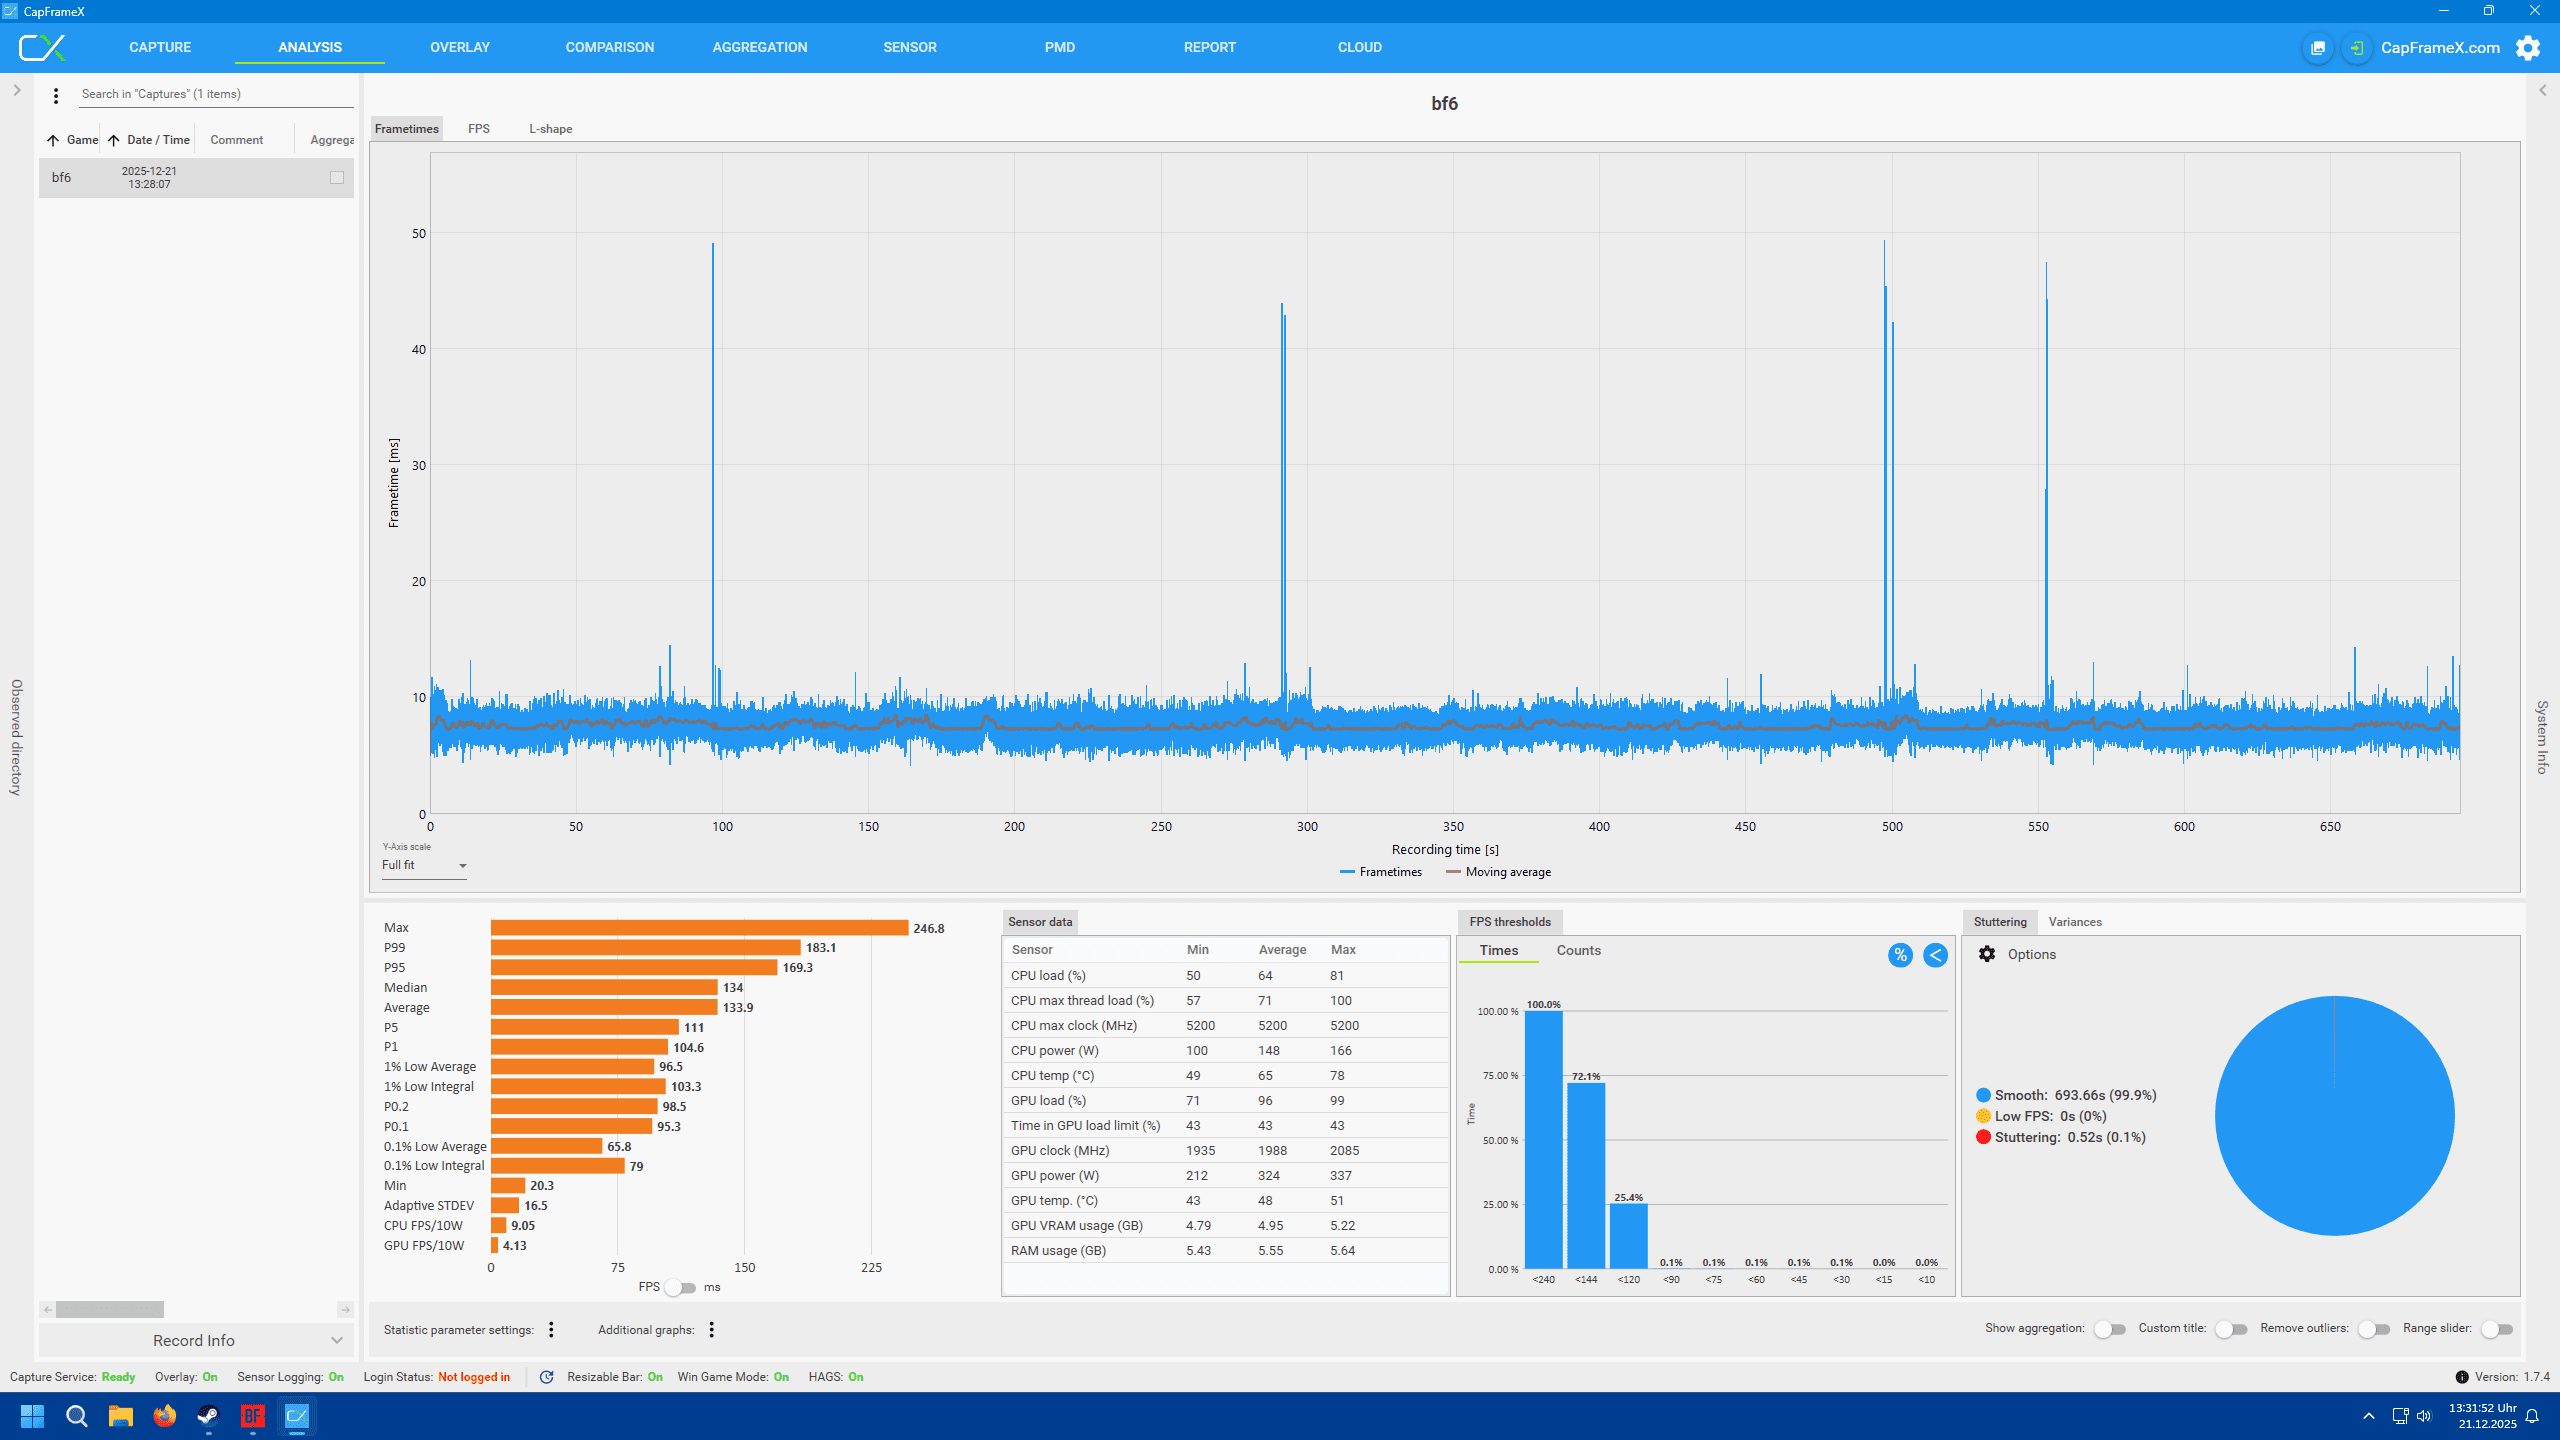Click the less-than icon in FPS thresholds
The height and width of the screenshot is (1440, 2560).
pyautogui.click(x=1935, y=955)
